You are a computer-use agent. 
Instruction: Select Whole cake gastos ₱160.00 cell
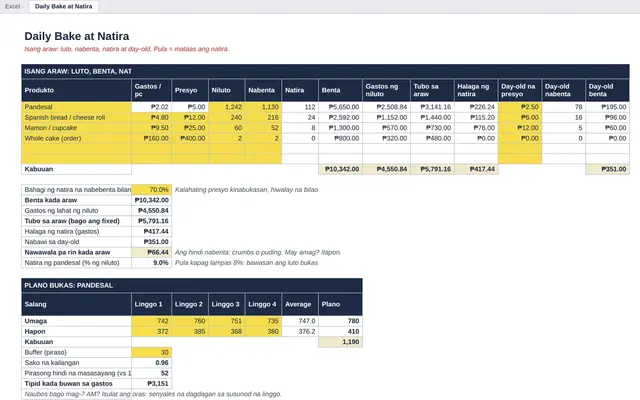[x=151, y=138]
